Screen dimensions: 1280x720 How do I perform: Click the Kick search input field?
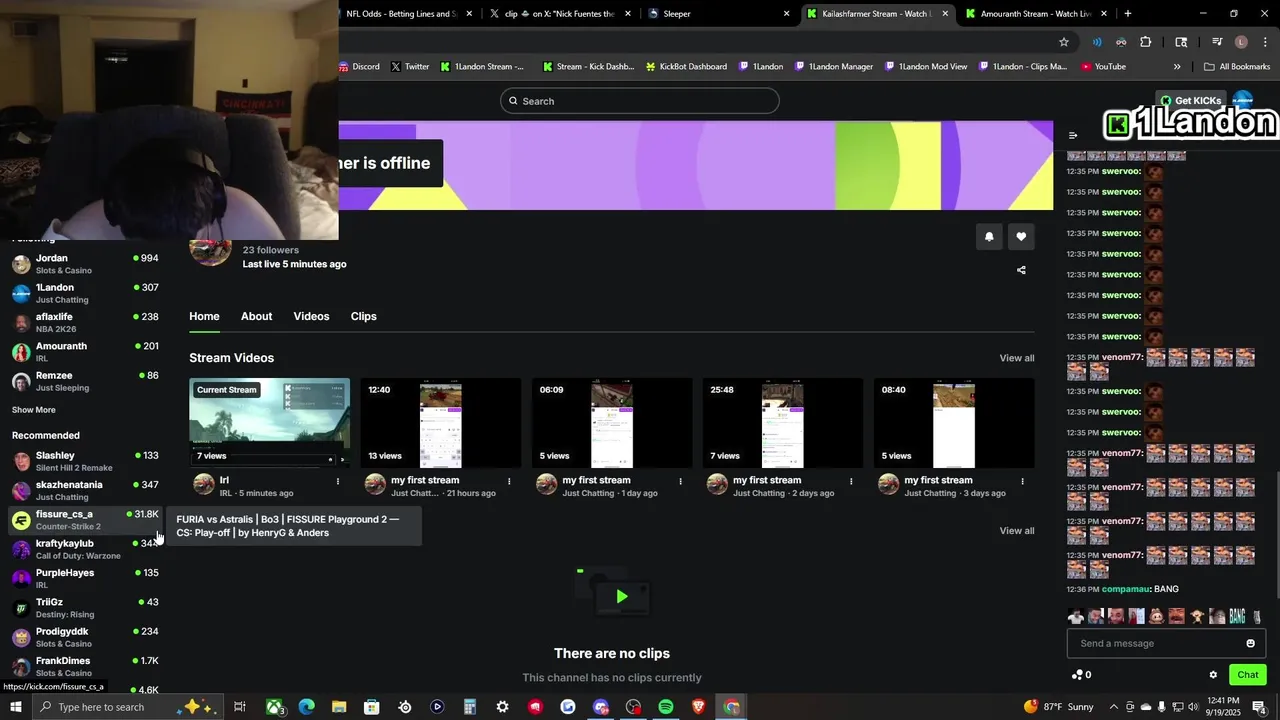[640, 101]
